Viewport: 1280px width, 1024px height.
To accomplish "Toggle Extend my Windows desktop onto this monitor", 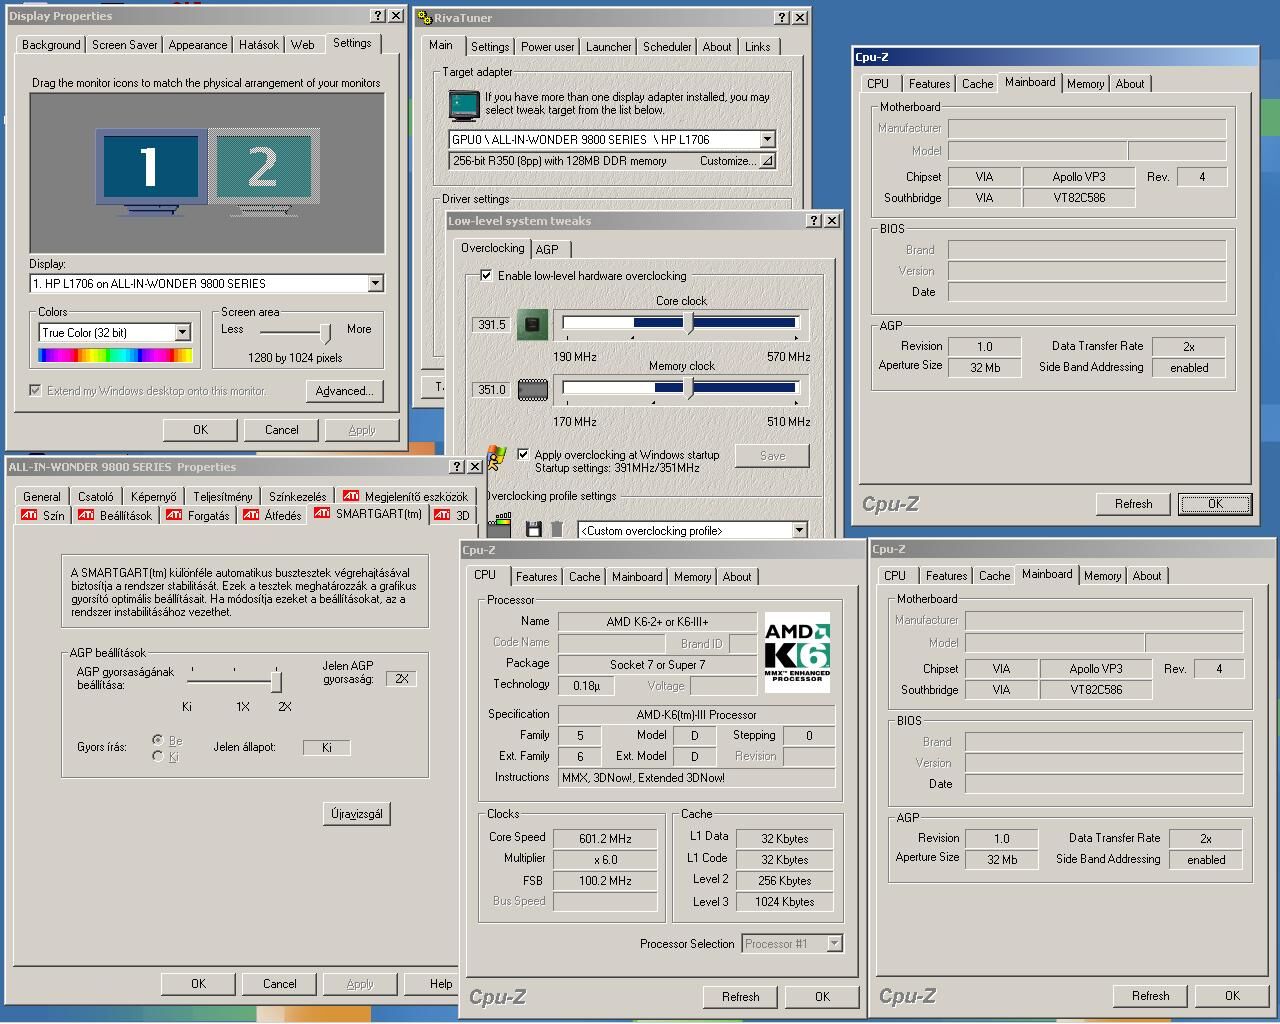I will click(36, 390).
